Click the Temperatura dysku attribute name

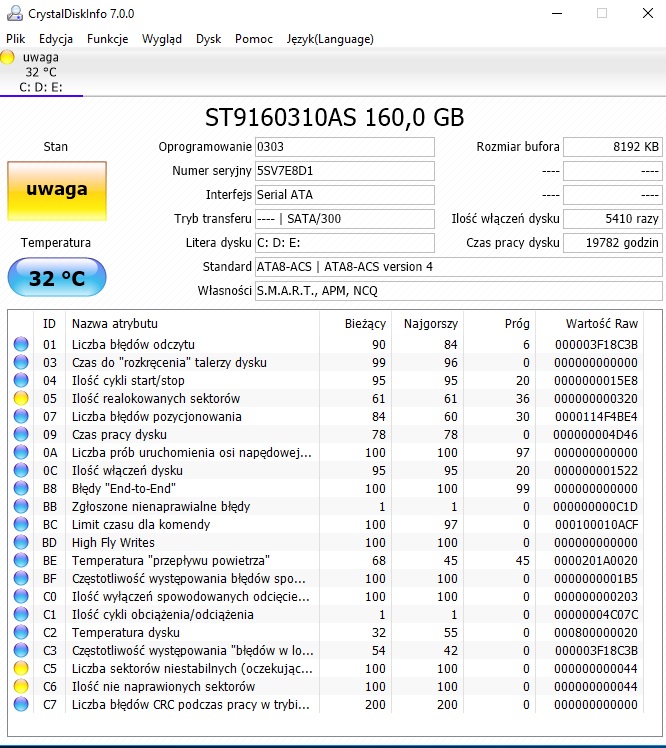pyautogui.click(x=126, y=633)
